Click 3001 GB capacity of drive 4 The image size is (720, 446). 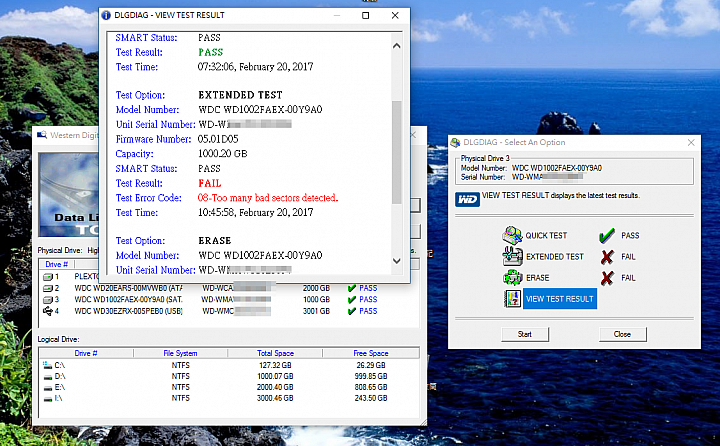tap(316, 311)
